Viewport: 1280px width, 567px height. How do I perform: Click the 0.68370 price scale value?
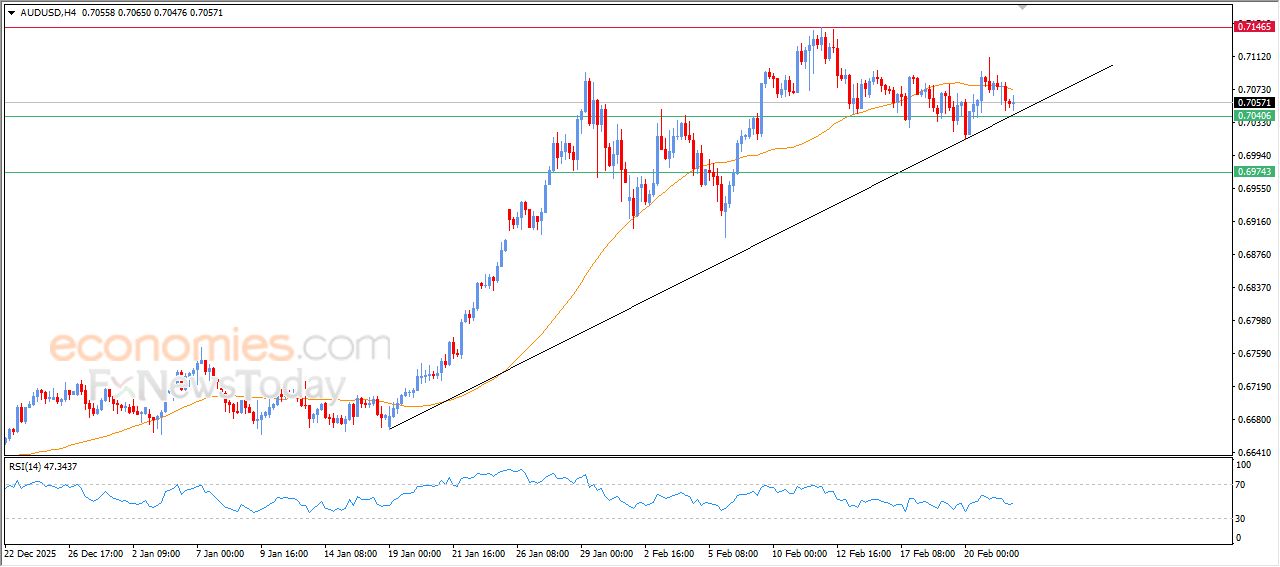pyautogui.click(x=1253, y=288)
